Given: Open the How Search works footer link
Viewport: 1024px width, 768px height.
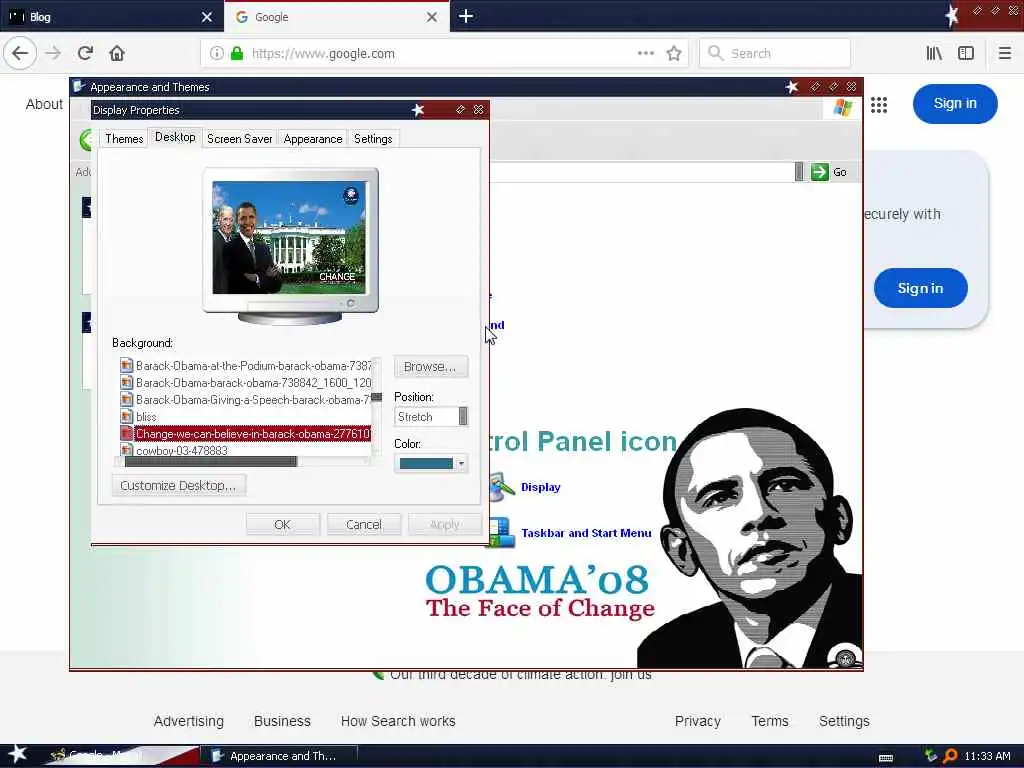Looking at the screenshot, I should click(x=398, y=721).
